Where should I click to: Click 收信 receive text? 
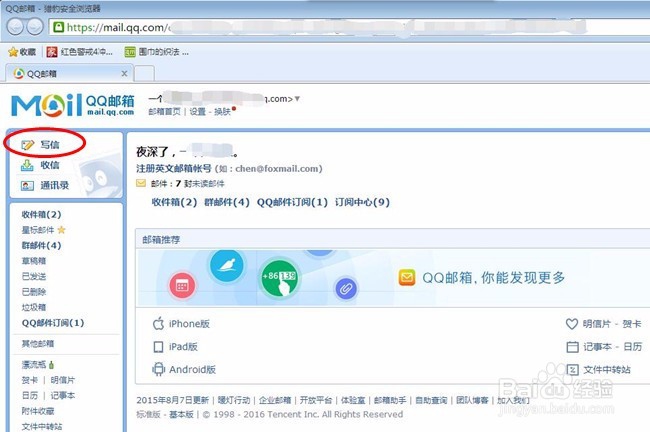(x=50, y=165)
